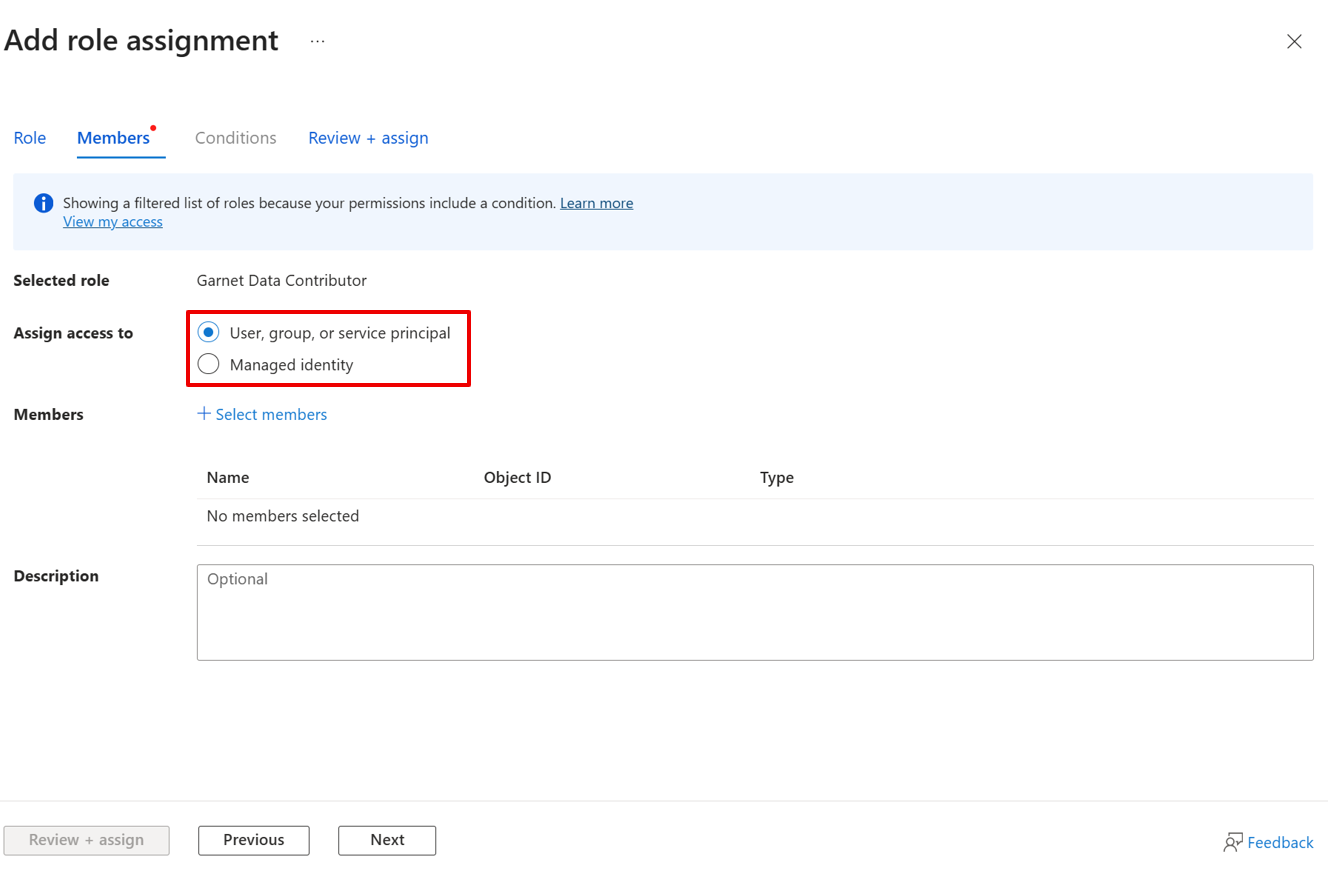1330x877 pixels.
Task: Open the Learn more link
Action: point(596,202)
